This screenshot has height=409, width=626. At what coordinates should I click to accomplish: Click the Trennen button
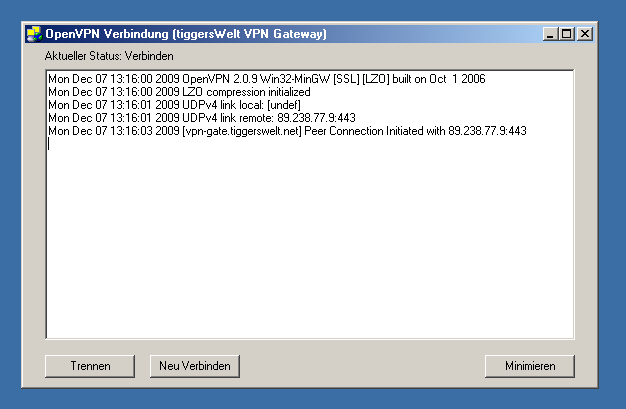[90, 366]
